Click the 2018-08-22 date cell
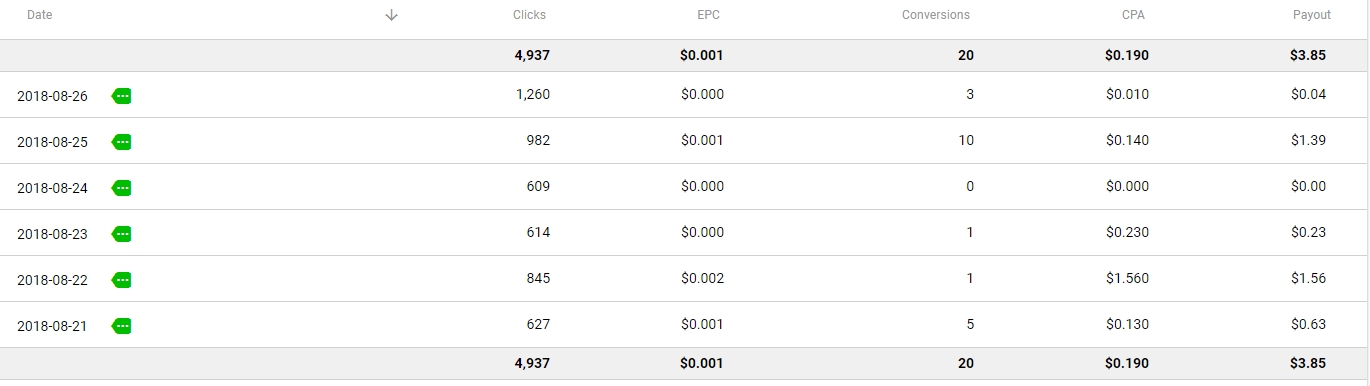The width and height of the screenshot is (1370, 386). click(x=52, y=280)
